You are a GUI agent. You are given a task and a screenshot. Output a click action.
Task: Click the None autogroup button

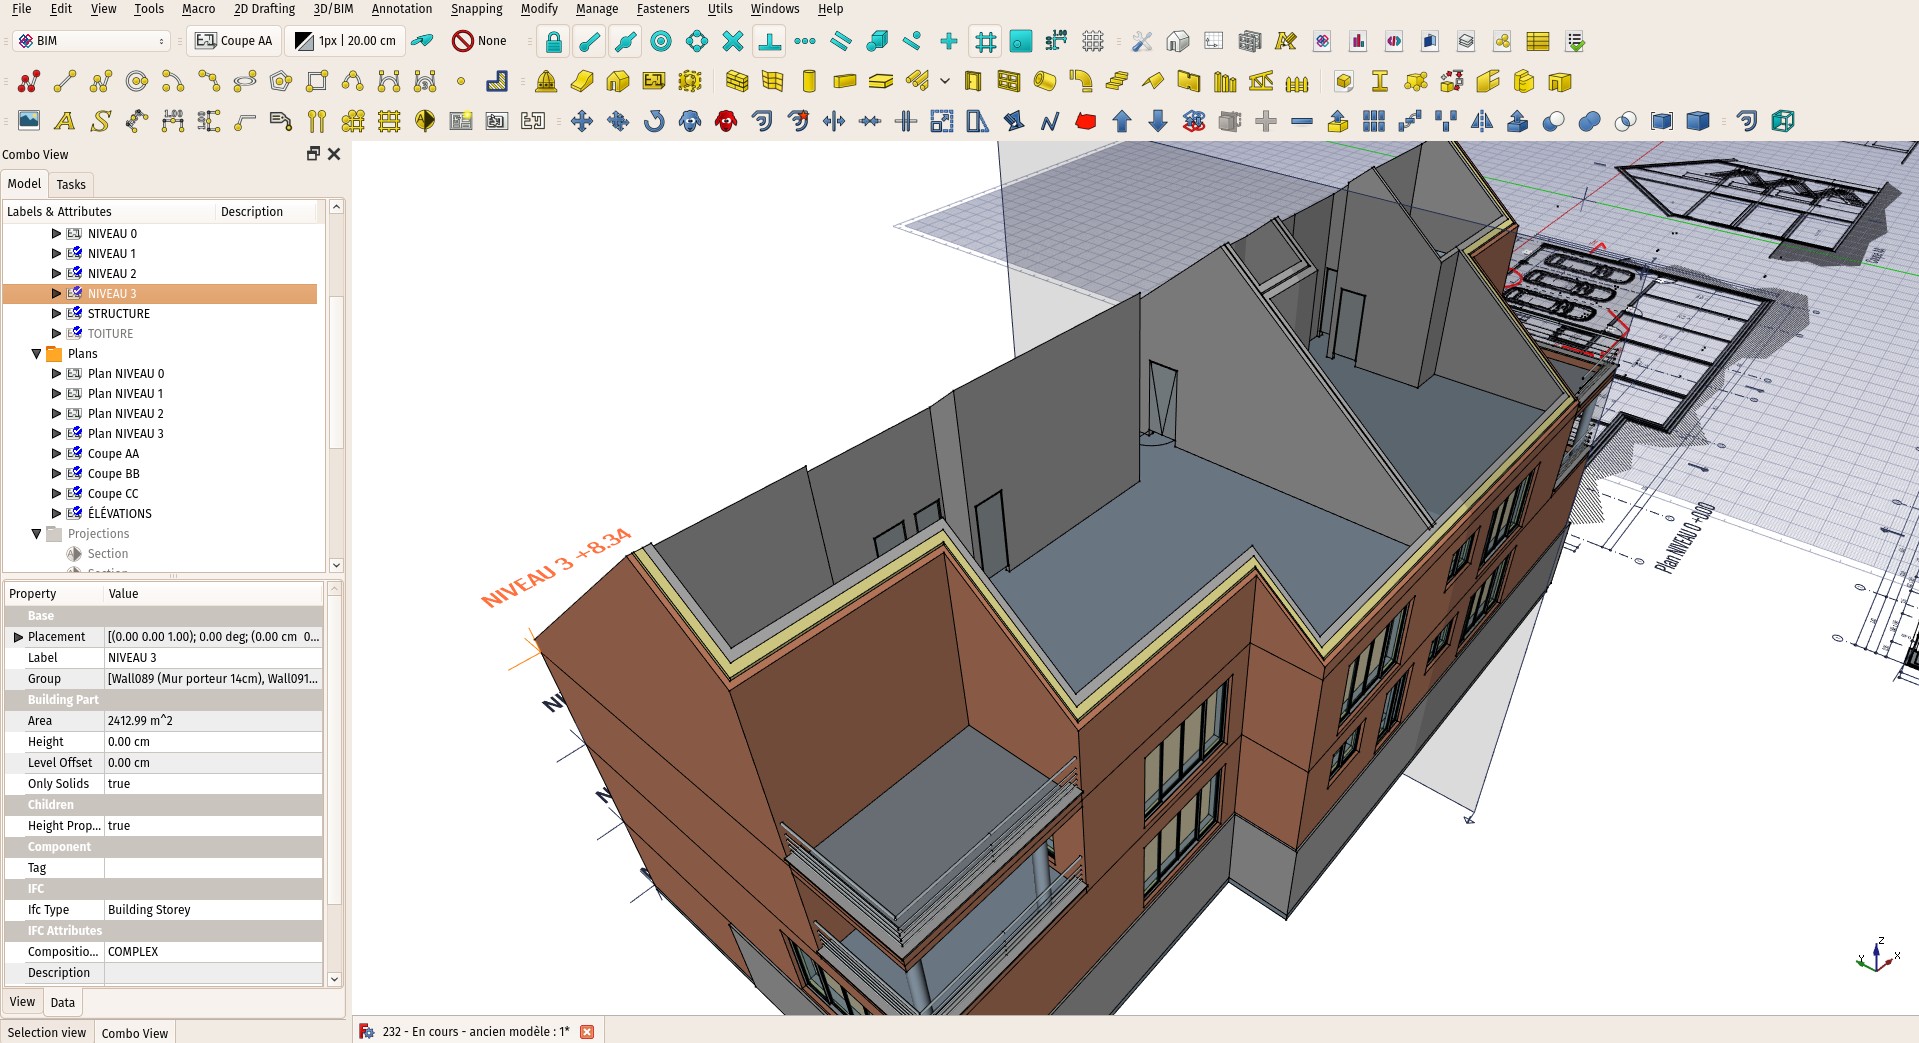point(480,41)
